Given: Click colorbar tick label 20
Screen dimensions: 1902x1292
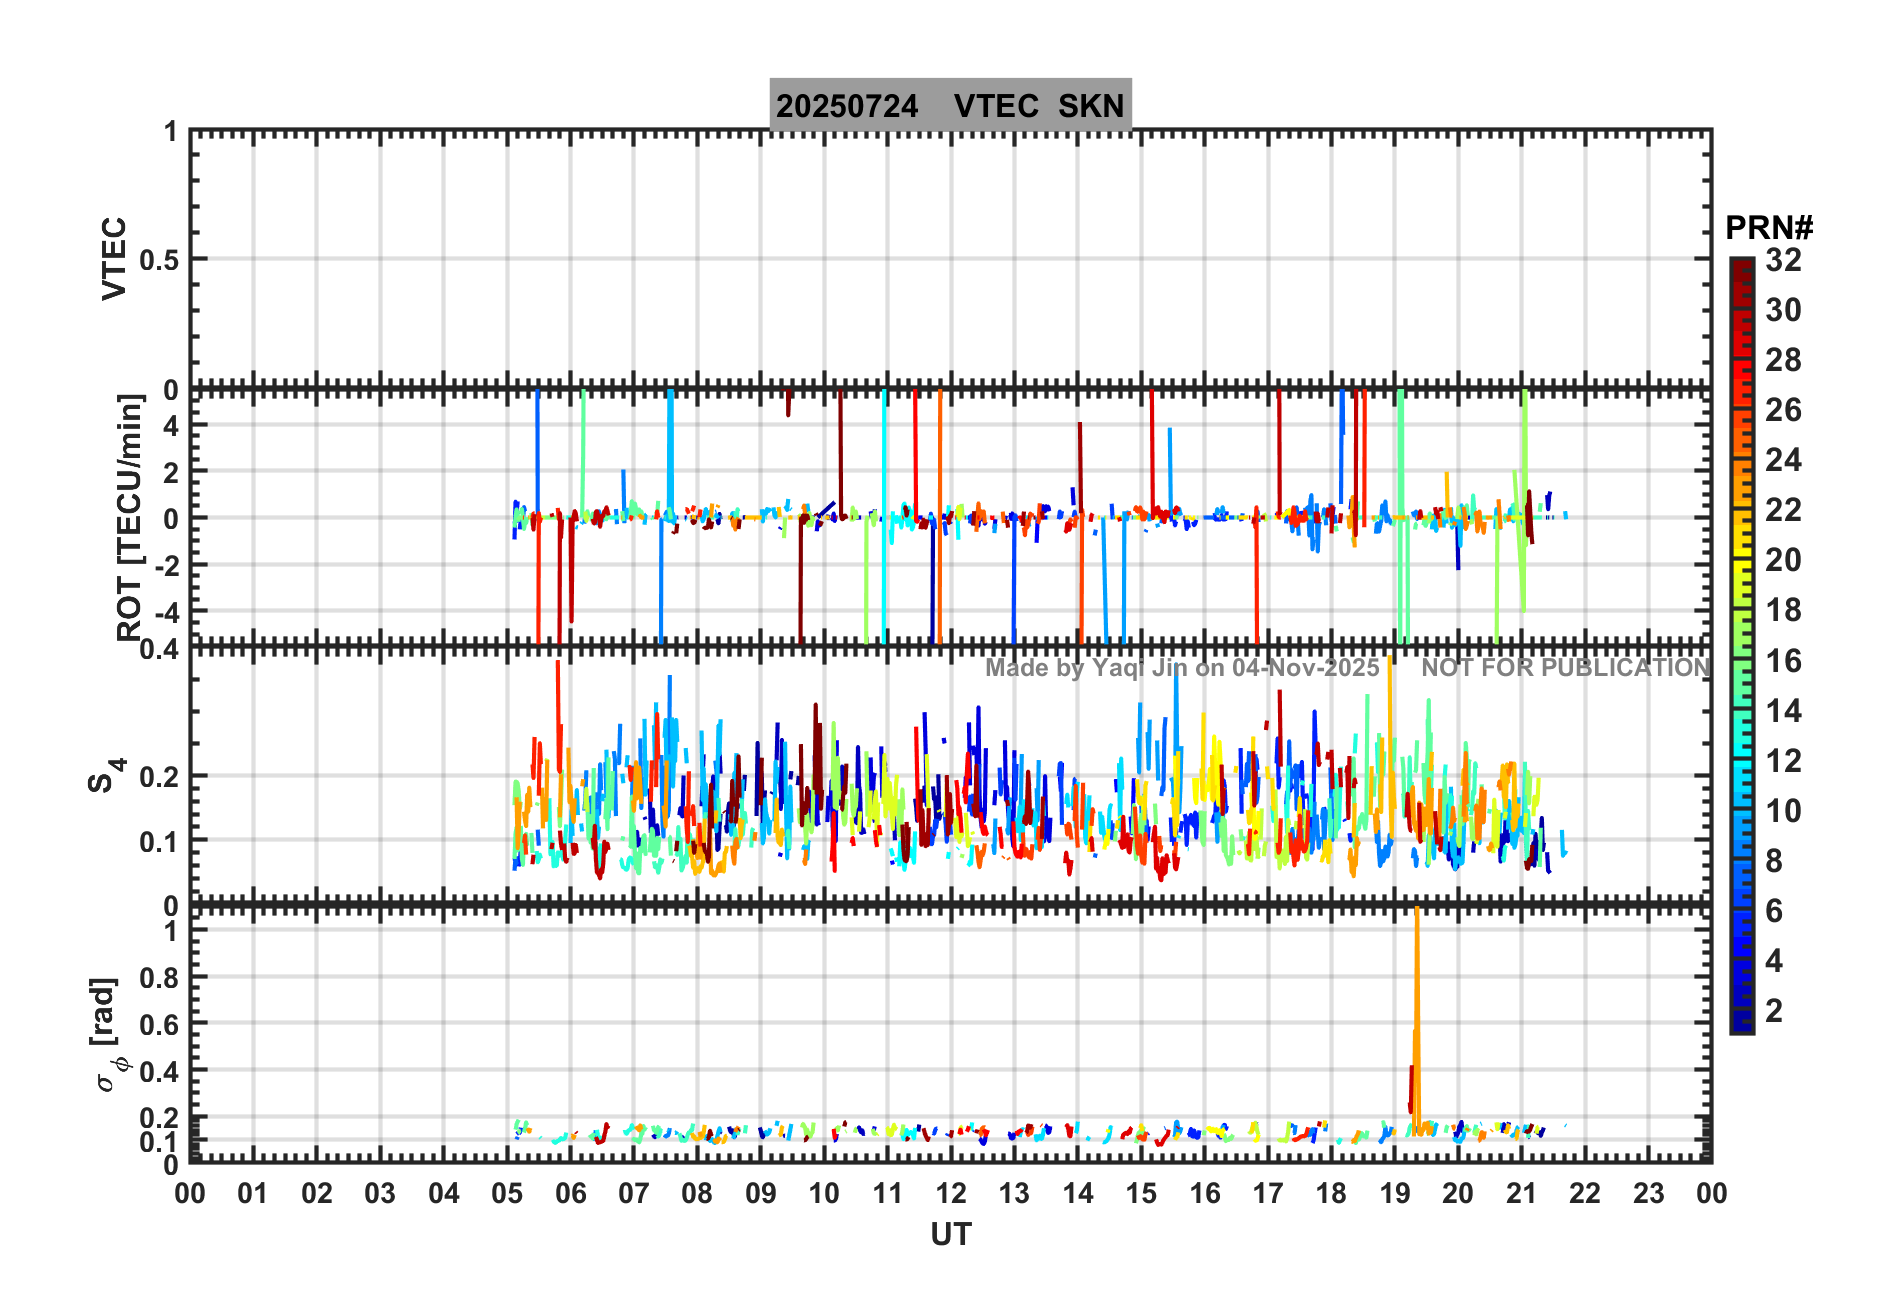Looking at the screenshot, I should point(1783,560).
